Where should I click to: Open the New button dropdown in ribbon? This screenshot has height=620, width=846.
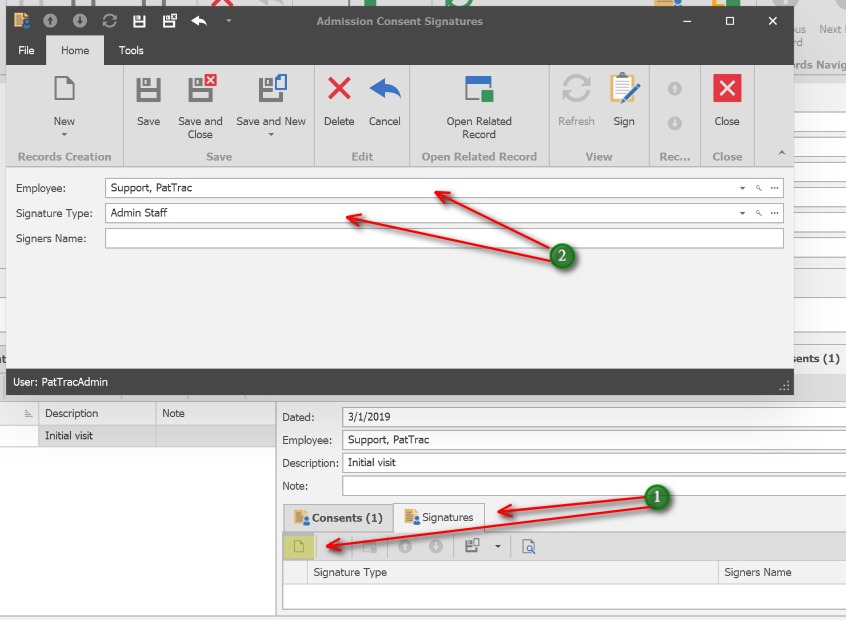pos(64,134)
